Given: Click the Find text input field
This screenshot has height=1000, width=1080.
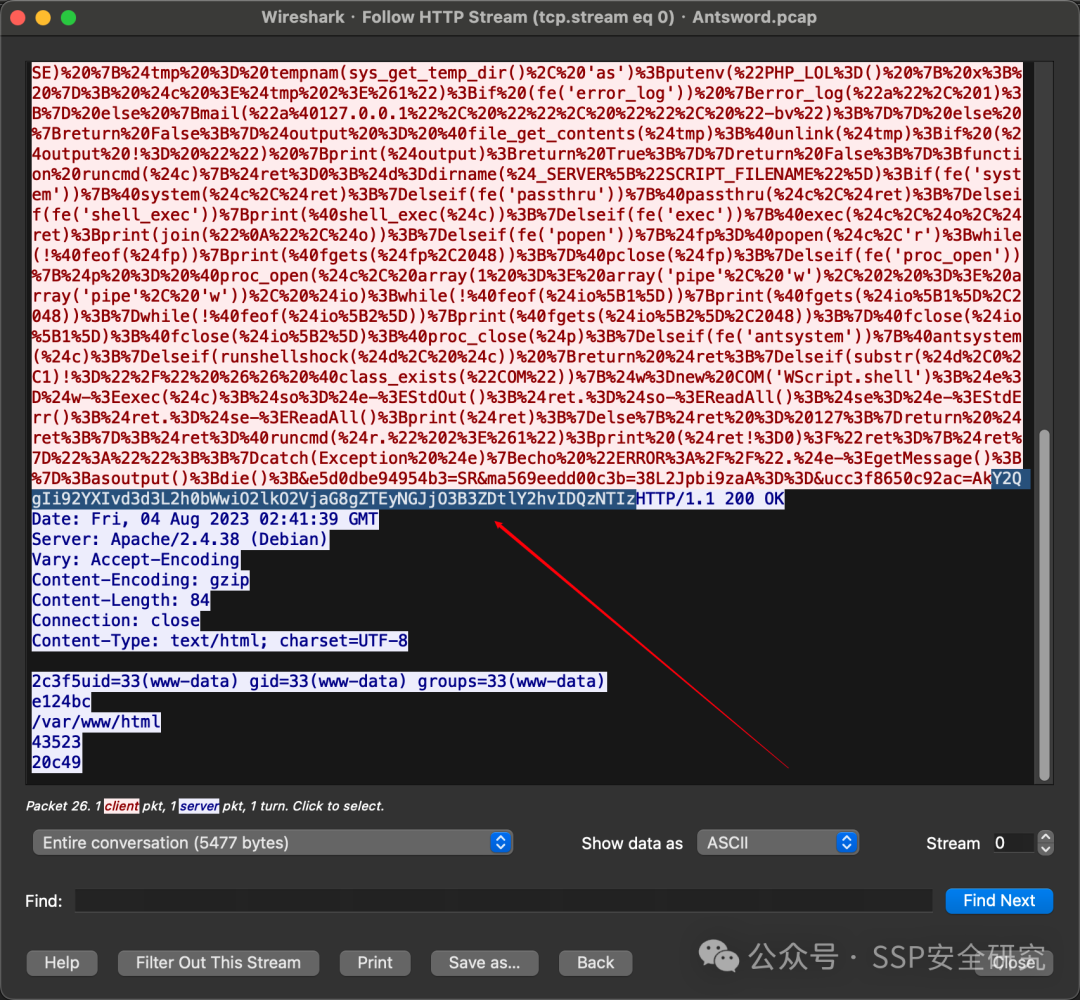Looking at the screenshot, I should (503, 900).
